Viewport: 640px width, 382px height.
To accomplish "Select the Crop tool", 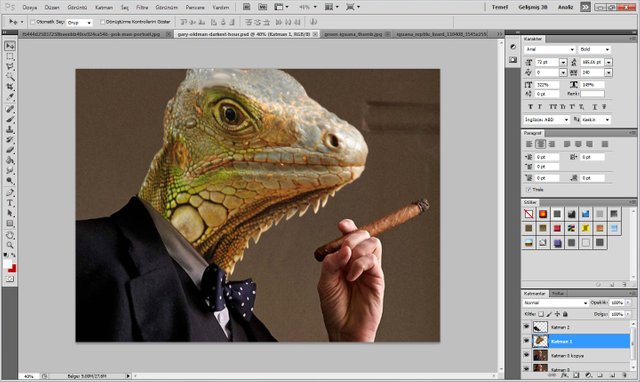I will point(10,87).
